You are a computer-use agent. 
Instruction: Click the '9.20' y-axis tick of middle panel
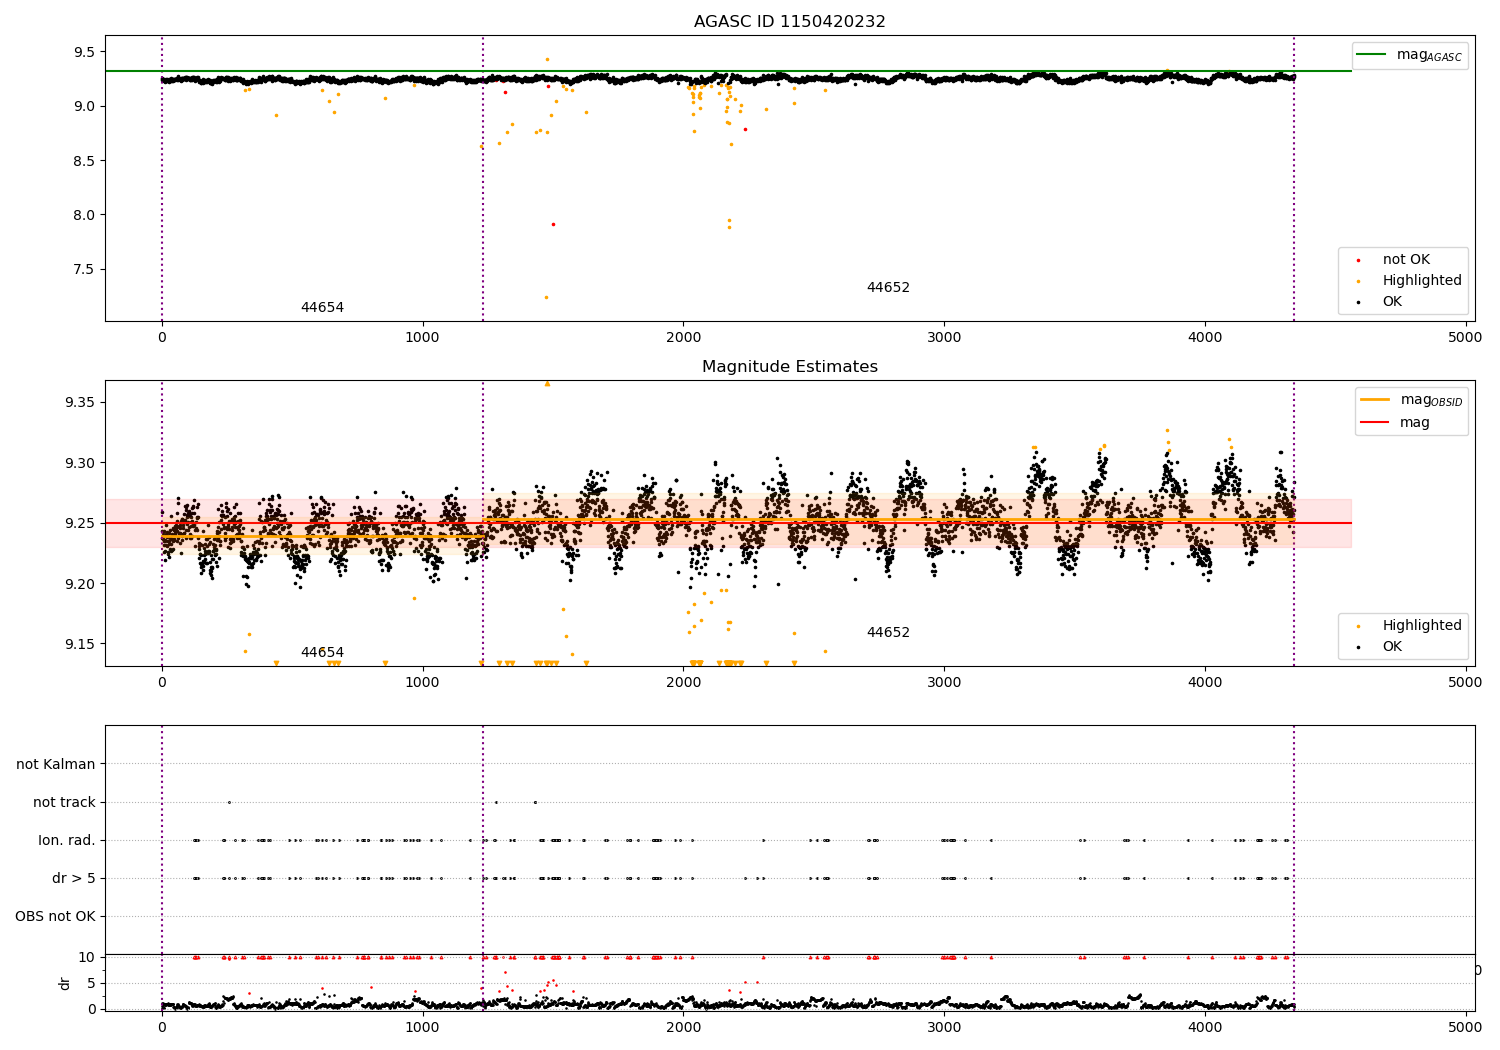coord(81,584)
